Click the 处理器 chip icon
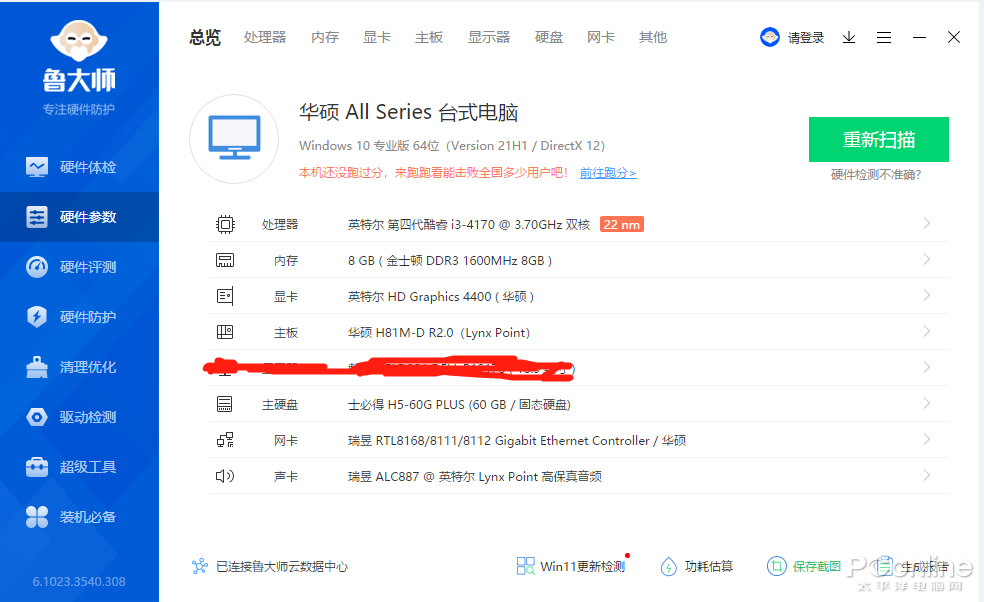This screenshot has height=602, width=984. click(225, 224)
